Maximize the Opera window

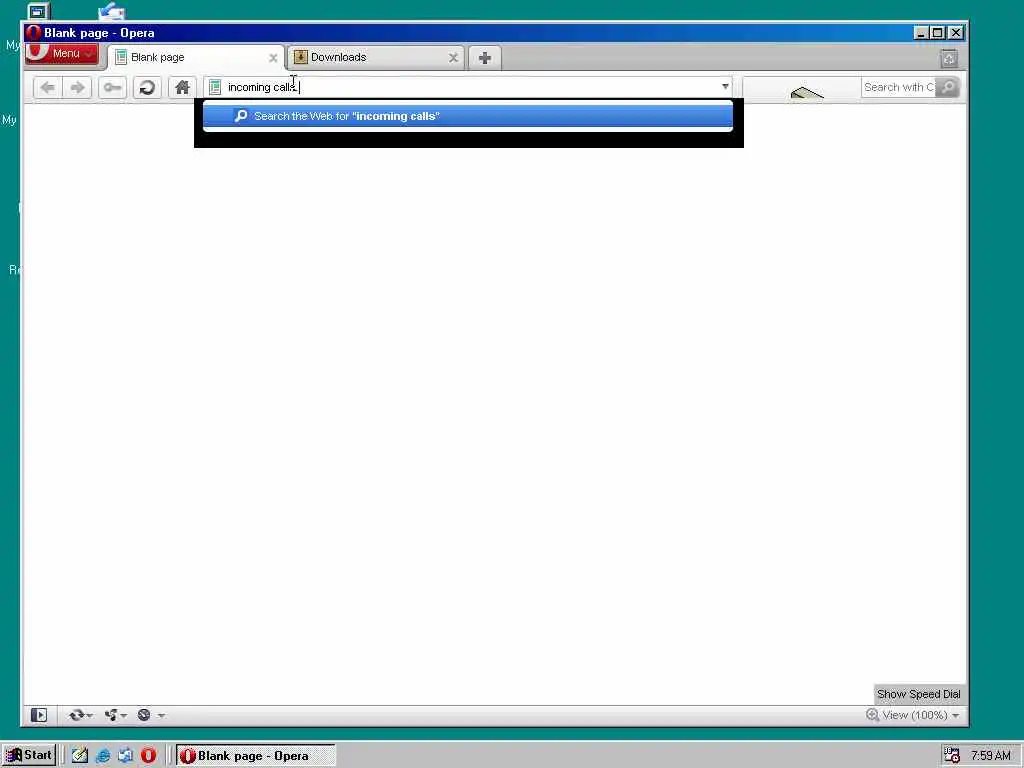click(x=938, y=33)
